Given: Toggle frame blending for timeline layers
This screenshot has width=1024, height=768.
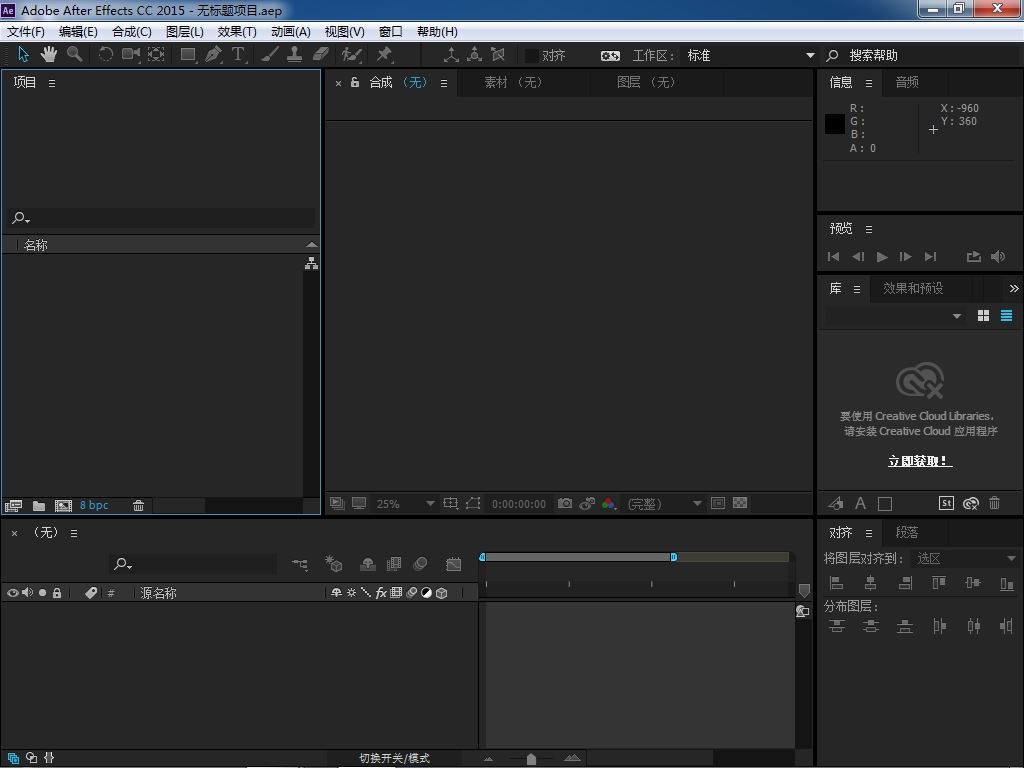Looking at the screenshot, I should 394,564.
